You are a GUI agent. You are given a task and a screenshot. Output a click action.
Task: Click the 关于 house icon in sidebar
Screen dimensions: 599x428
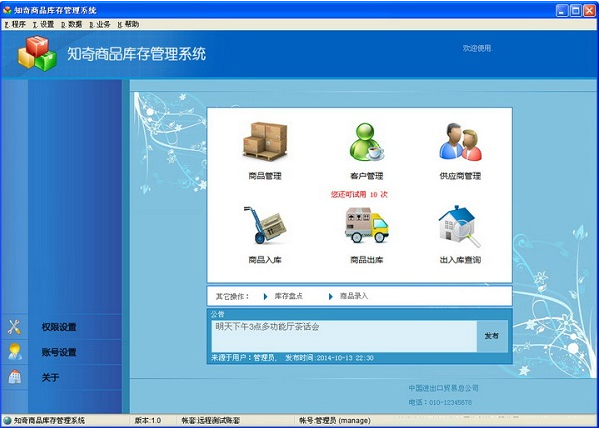15,377
